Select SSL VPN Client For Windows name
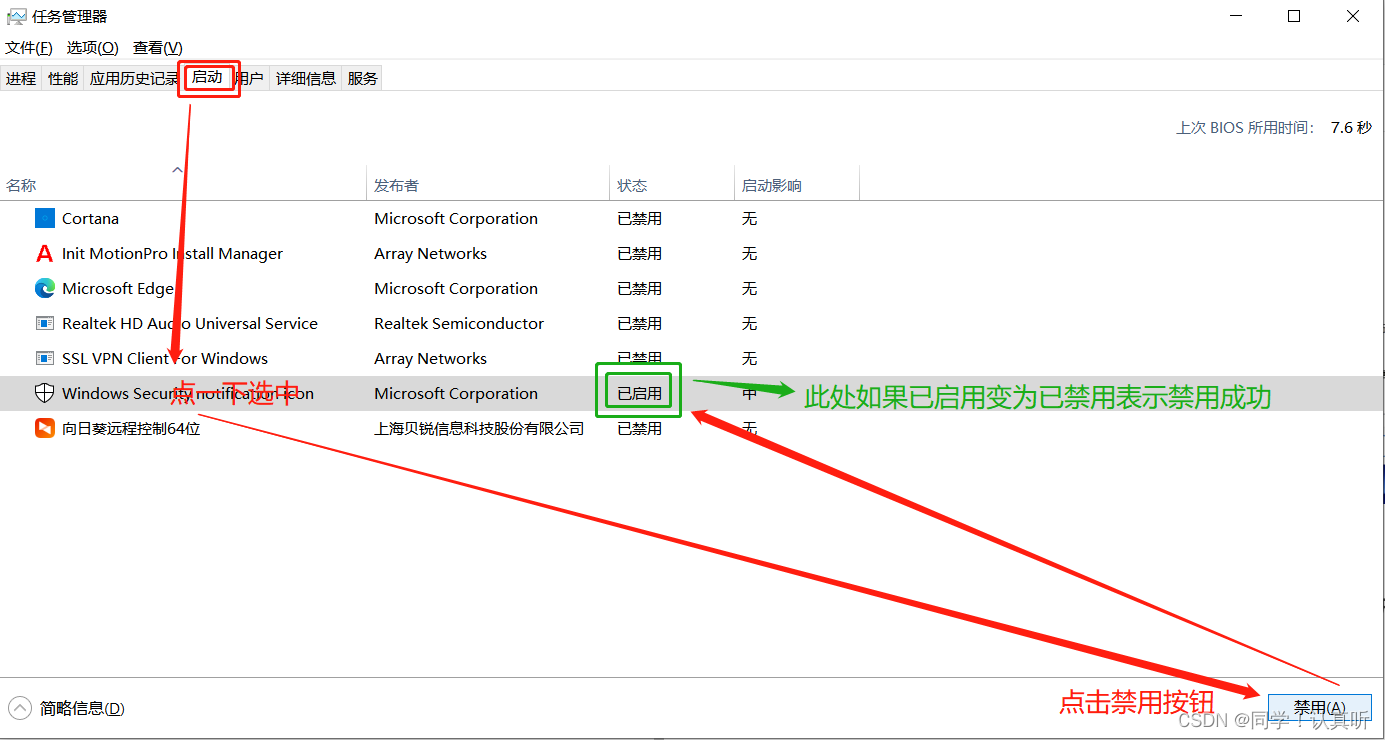 pos(165,358)
